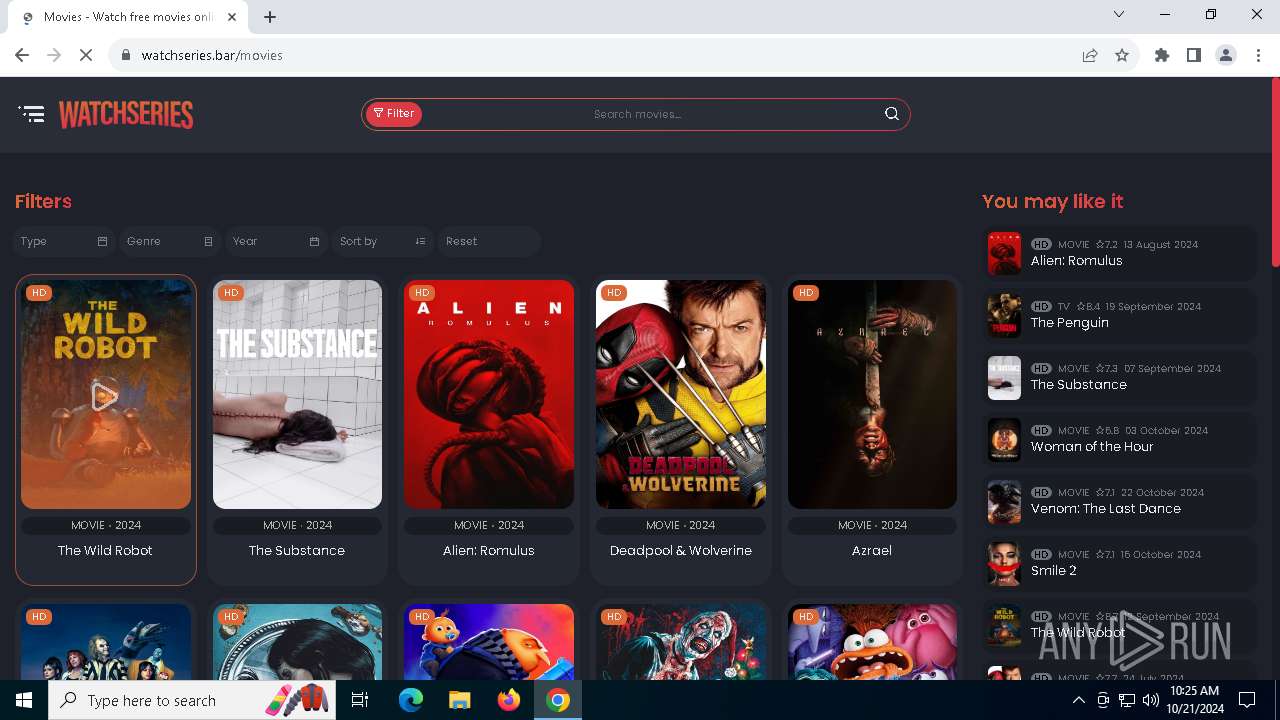Screen dimensions: 1280x720
Task: Open the Windows Start menu
Action: click(24, 700)
